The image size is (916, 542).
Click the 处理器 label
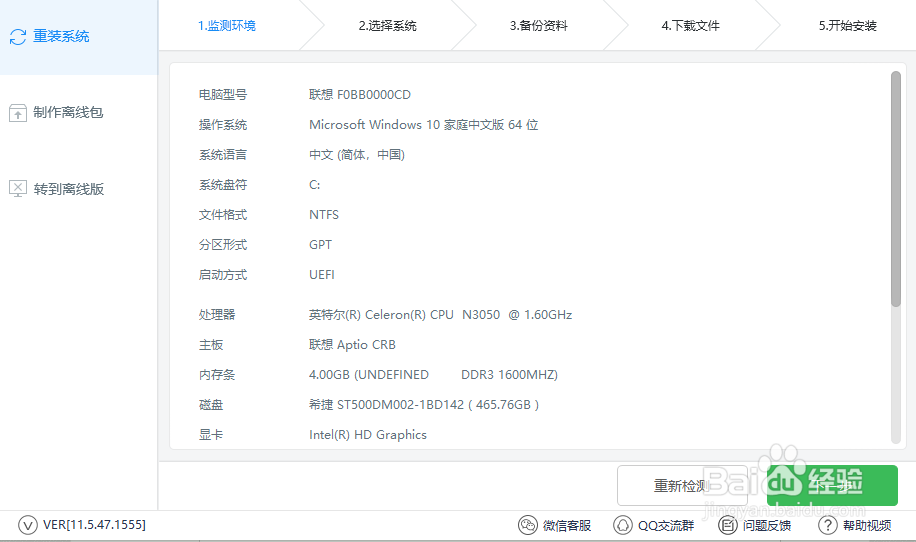(x=217, y=315)
